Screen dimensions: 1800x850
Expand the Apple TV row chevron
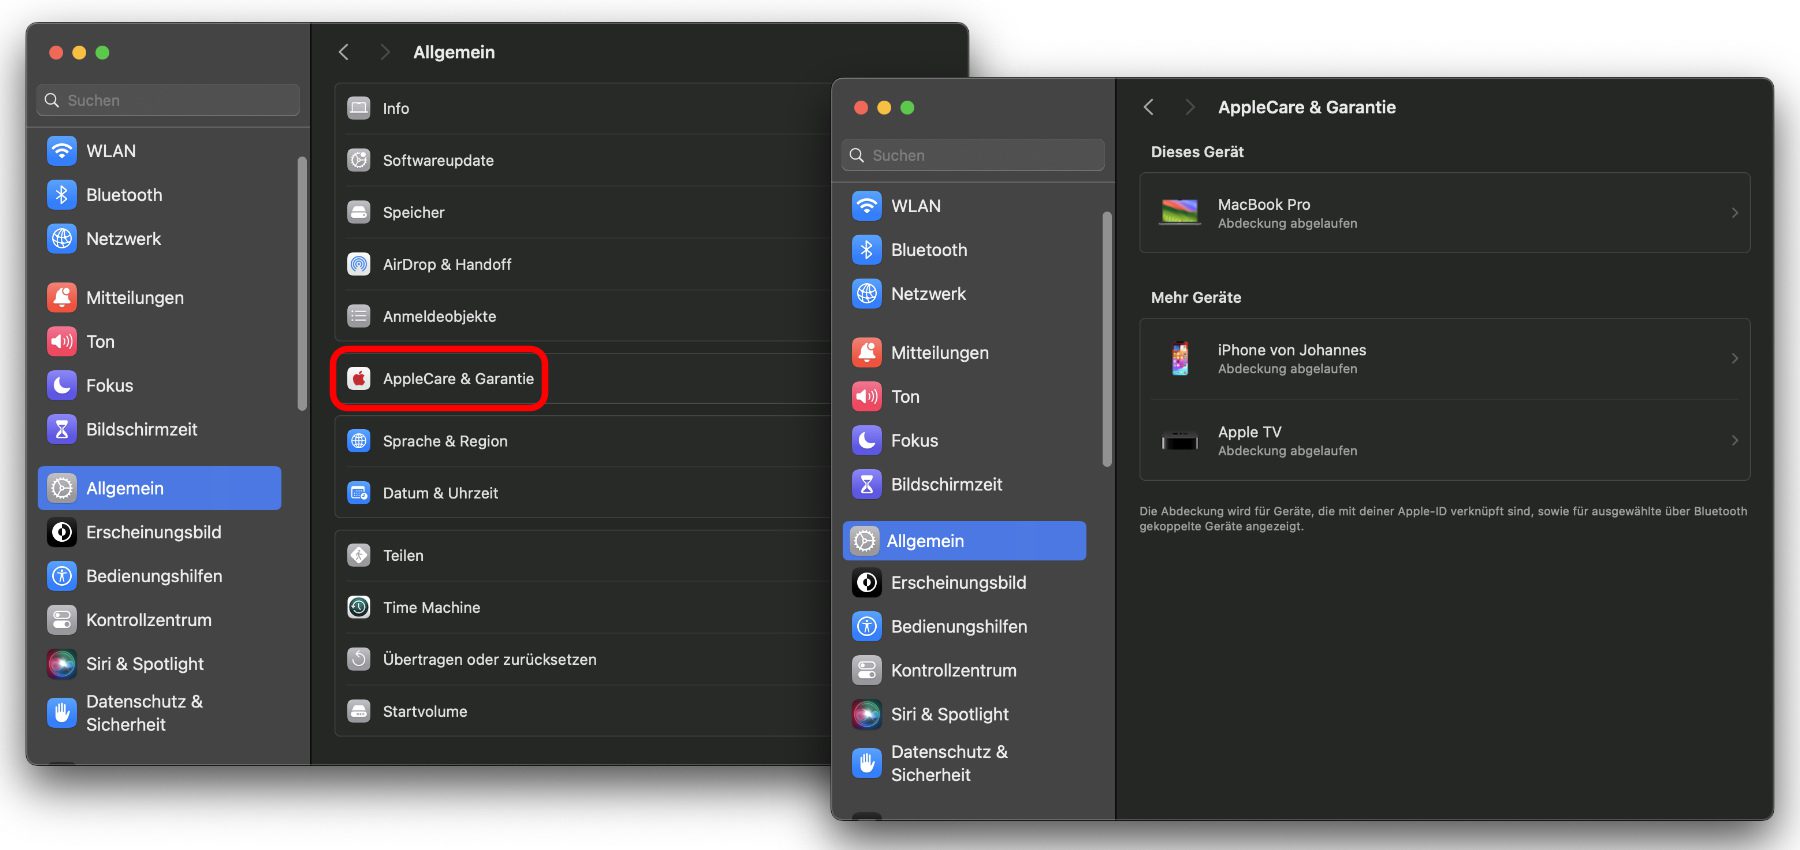tap(1734, 441)
